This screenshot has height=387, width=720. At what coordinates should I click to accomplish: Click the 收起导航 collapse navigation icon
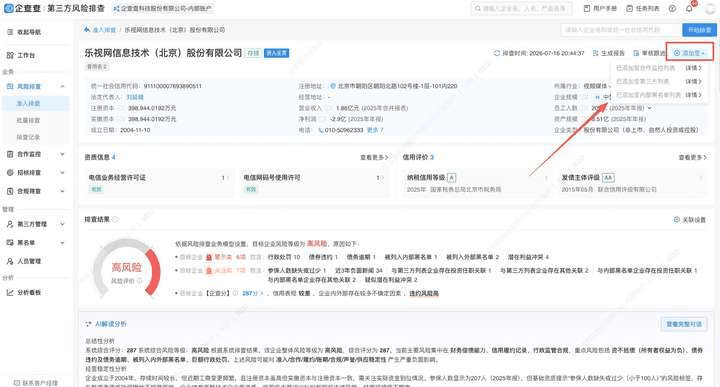[10, 32]
